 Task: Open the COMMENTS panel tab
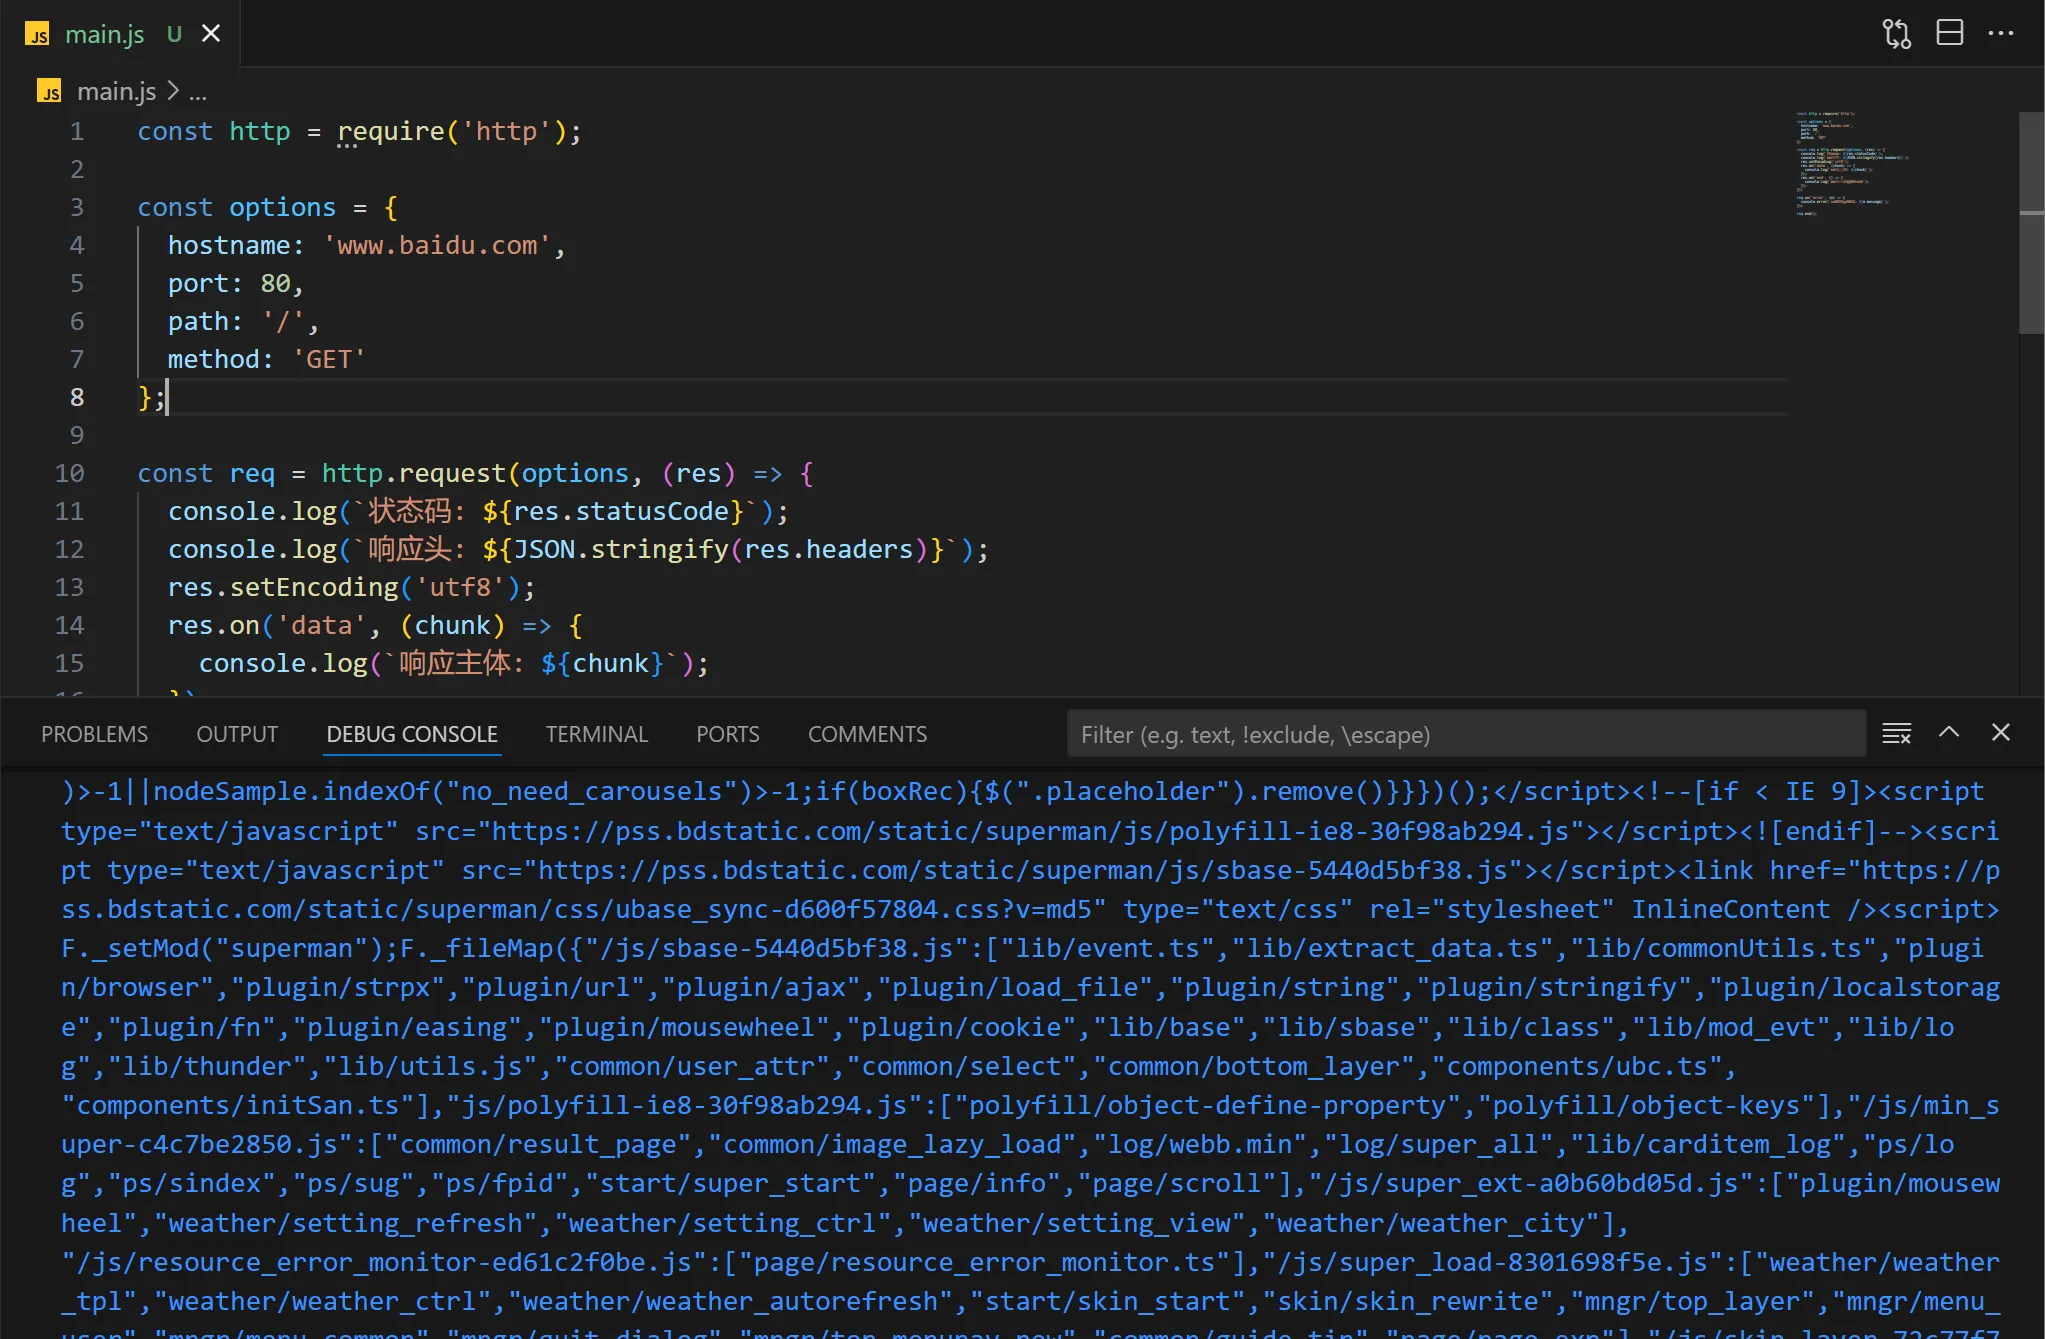click(x=867, y=734)
